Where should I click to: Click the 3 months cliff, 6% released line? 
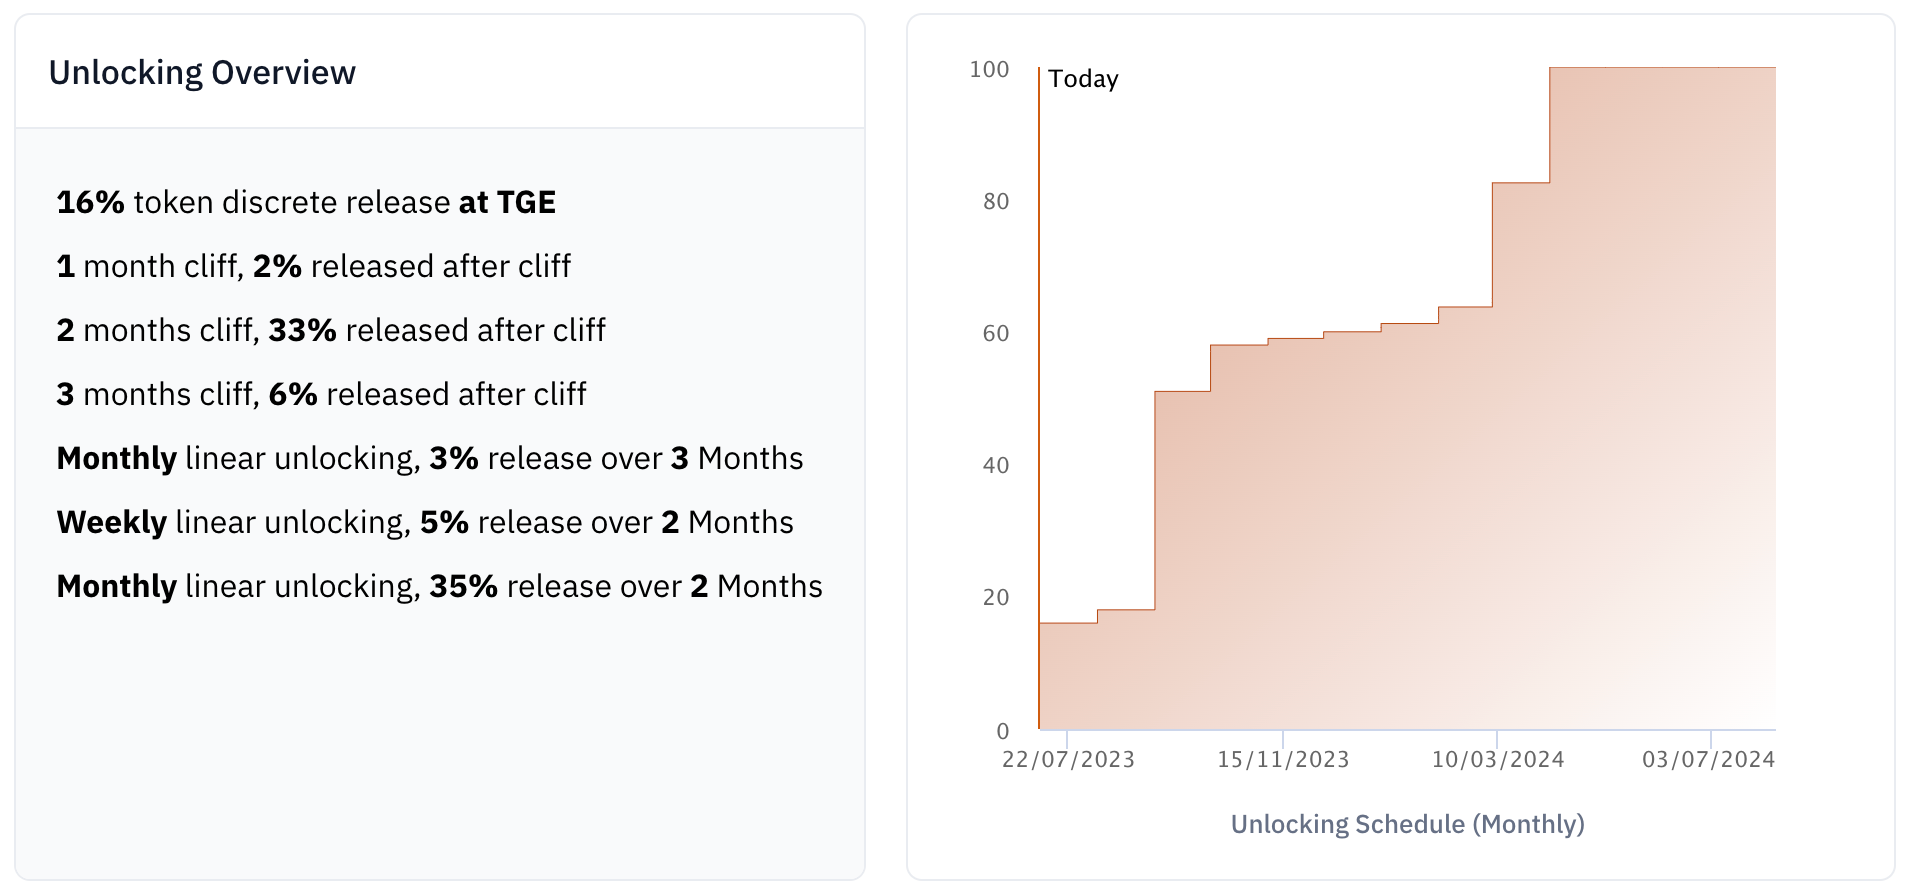pyautogui.click(x=321, y=394)
